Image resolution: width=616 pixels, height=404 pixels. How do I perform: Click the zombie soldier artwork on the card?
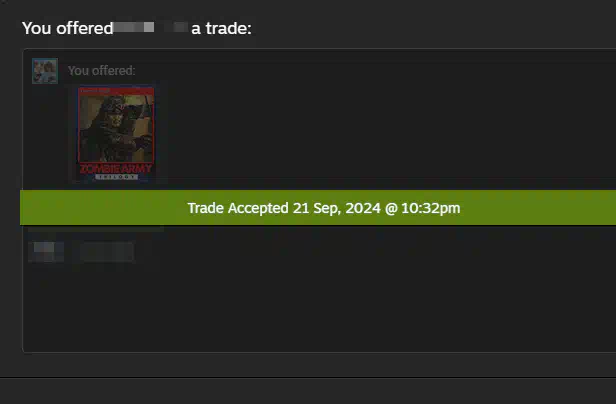(x=116, y=127)
